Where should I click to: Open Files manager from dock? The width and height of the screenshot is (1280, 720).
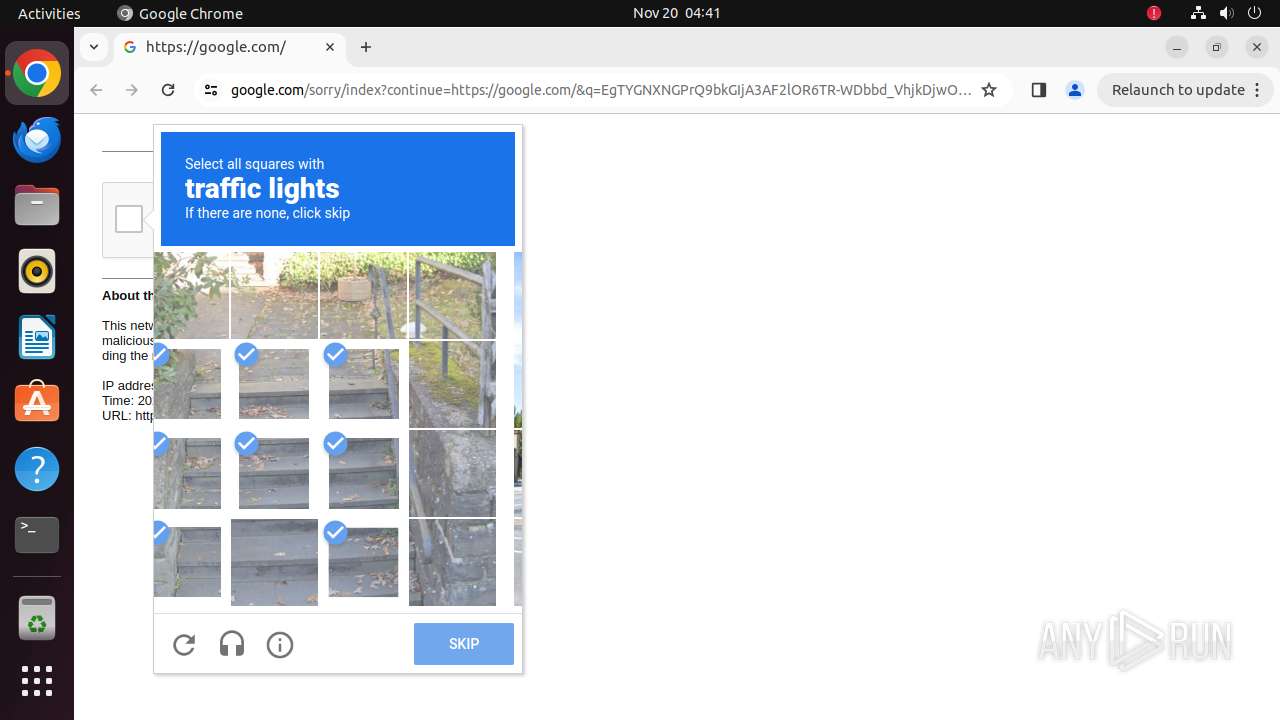[x=37, y=206]
